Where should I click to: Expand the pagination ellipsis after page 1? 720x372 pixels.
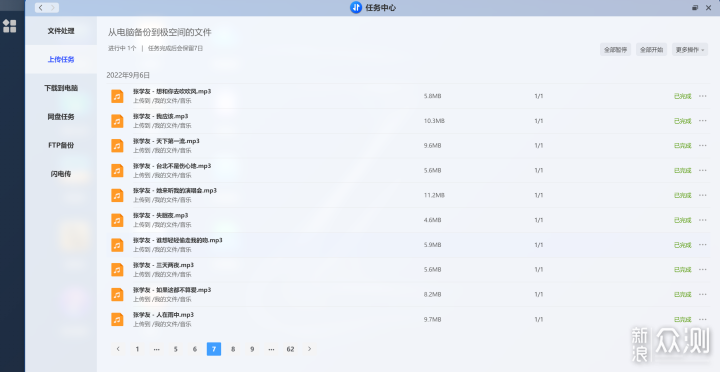click(157, 349)
